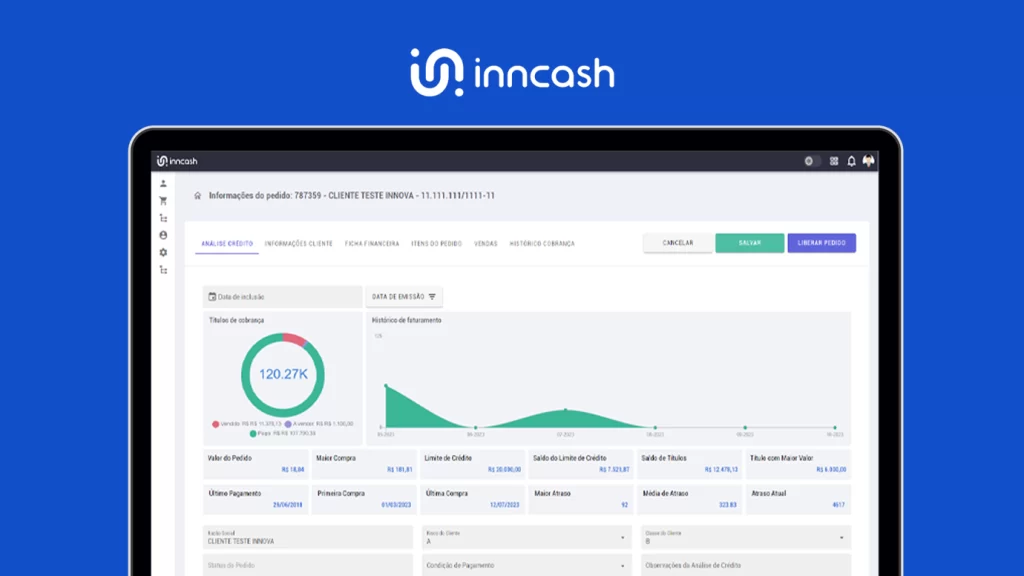Open the apps grid icon in the header
Viewport: 1024px width, 576px height.
[834, 161]
